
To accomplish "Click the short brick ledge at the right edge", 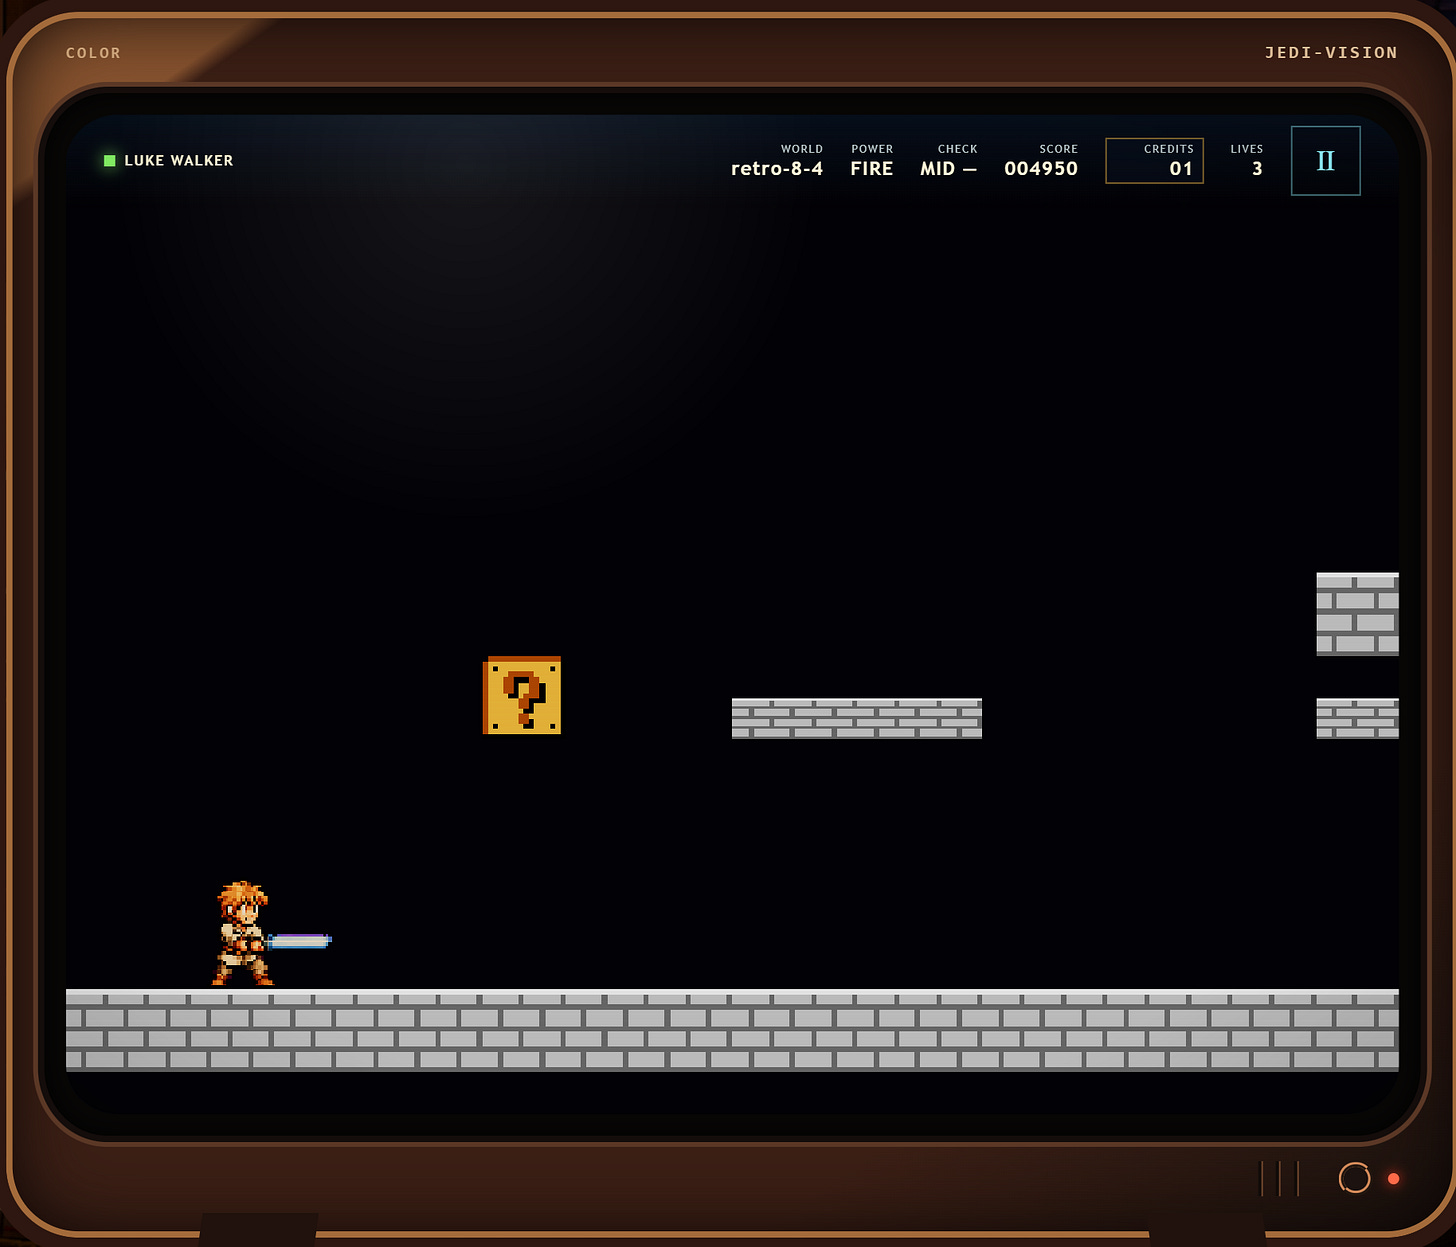I will click(1357, 718).
